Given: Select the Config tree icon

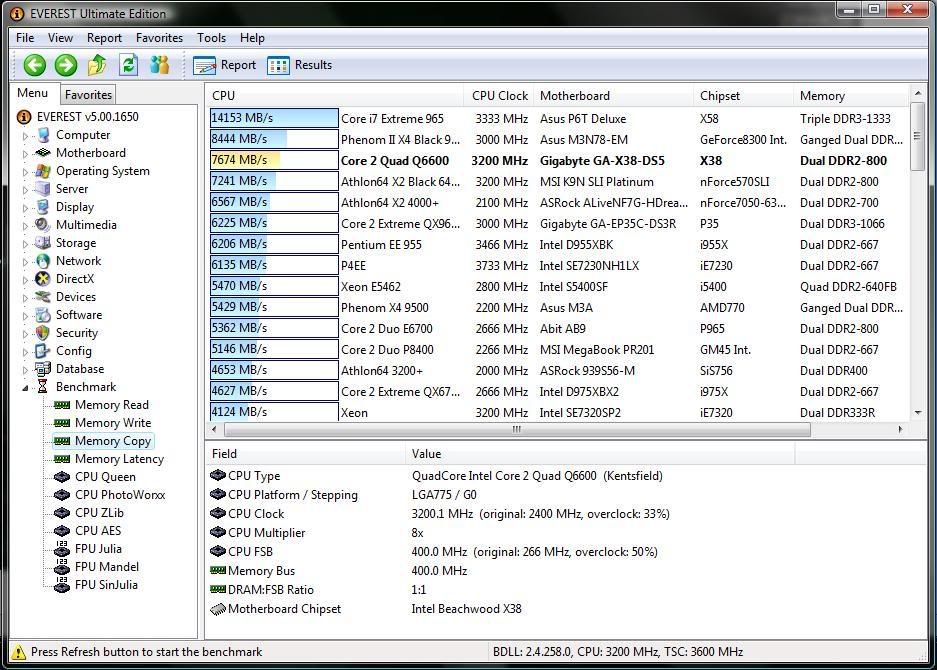Looking at the screenshot, I should (42, 351).
